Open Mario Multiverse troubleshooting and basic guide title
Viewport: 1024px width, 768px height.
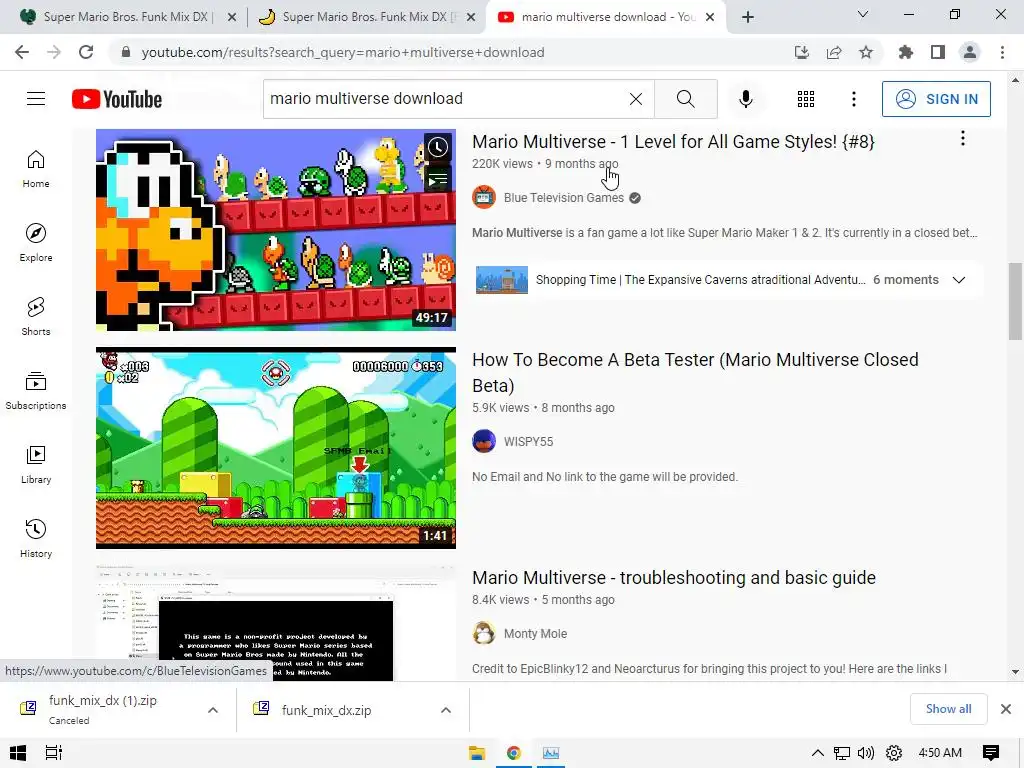tap(674, 578)
